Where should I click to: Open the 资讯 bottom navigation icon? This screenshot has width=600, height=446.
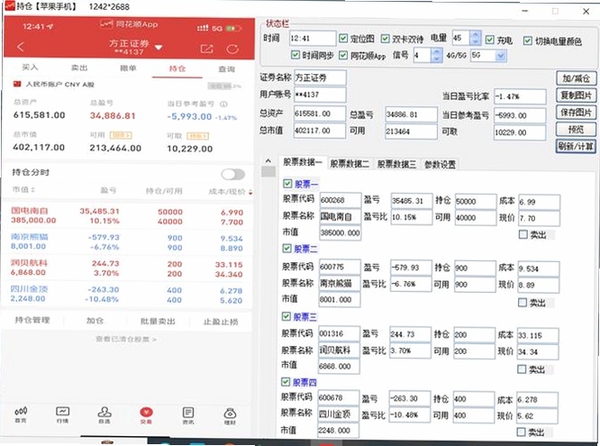click(188, 415)
